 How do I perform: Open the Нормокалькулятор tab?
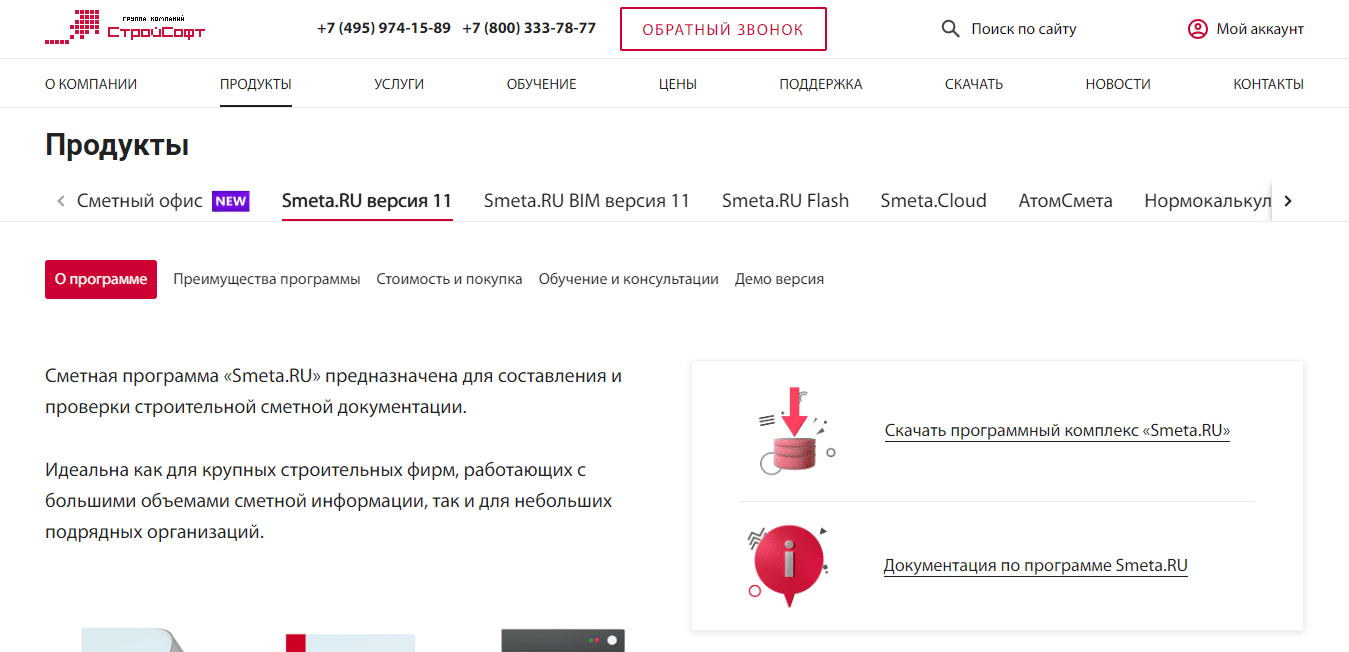pos(1207,201)
